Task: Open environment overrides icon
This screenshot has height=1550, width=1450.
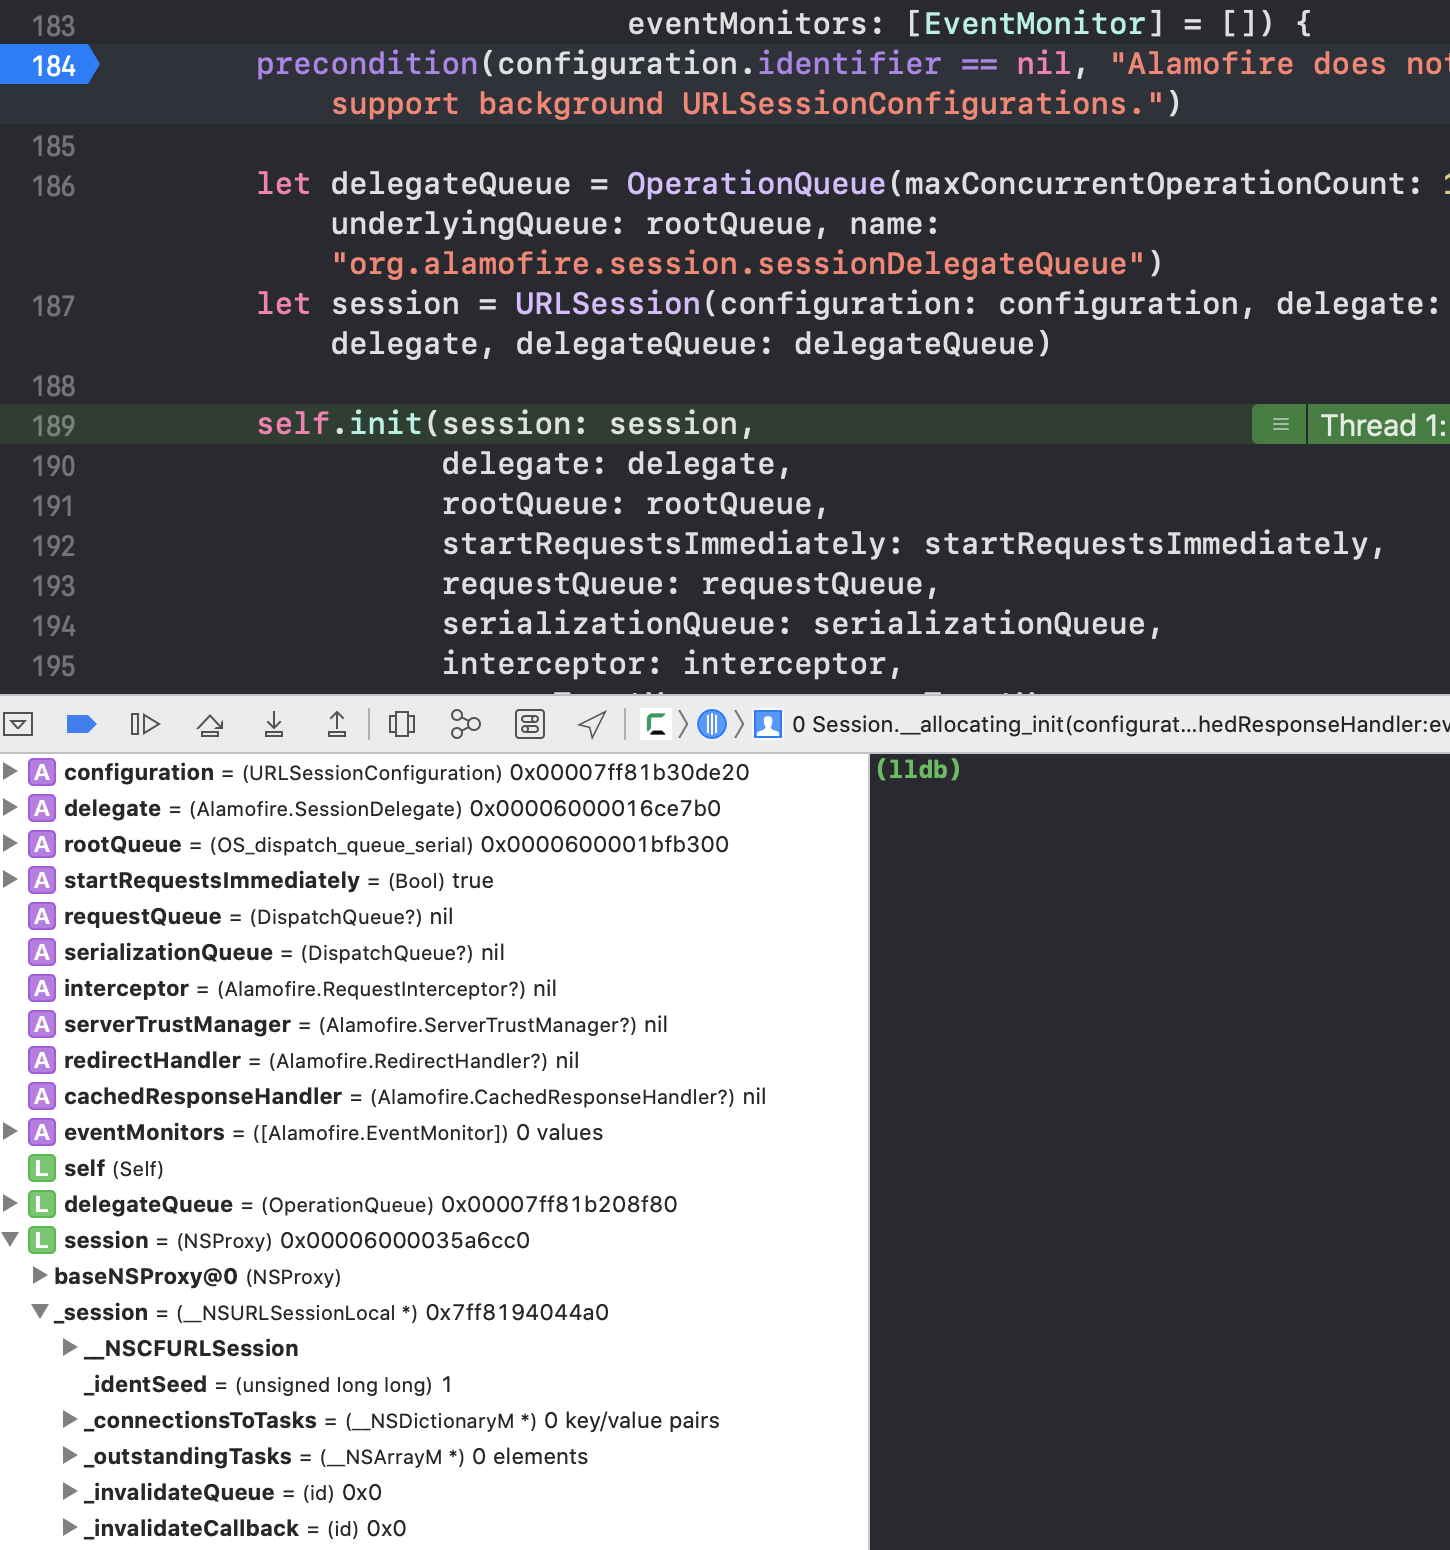Action: pyautogui.click(x=530, y=724)
